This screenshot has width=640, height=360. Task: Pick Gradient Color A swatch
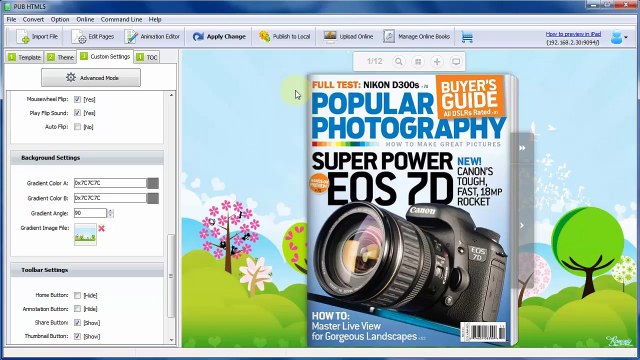[x=153, y=183]
